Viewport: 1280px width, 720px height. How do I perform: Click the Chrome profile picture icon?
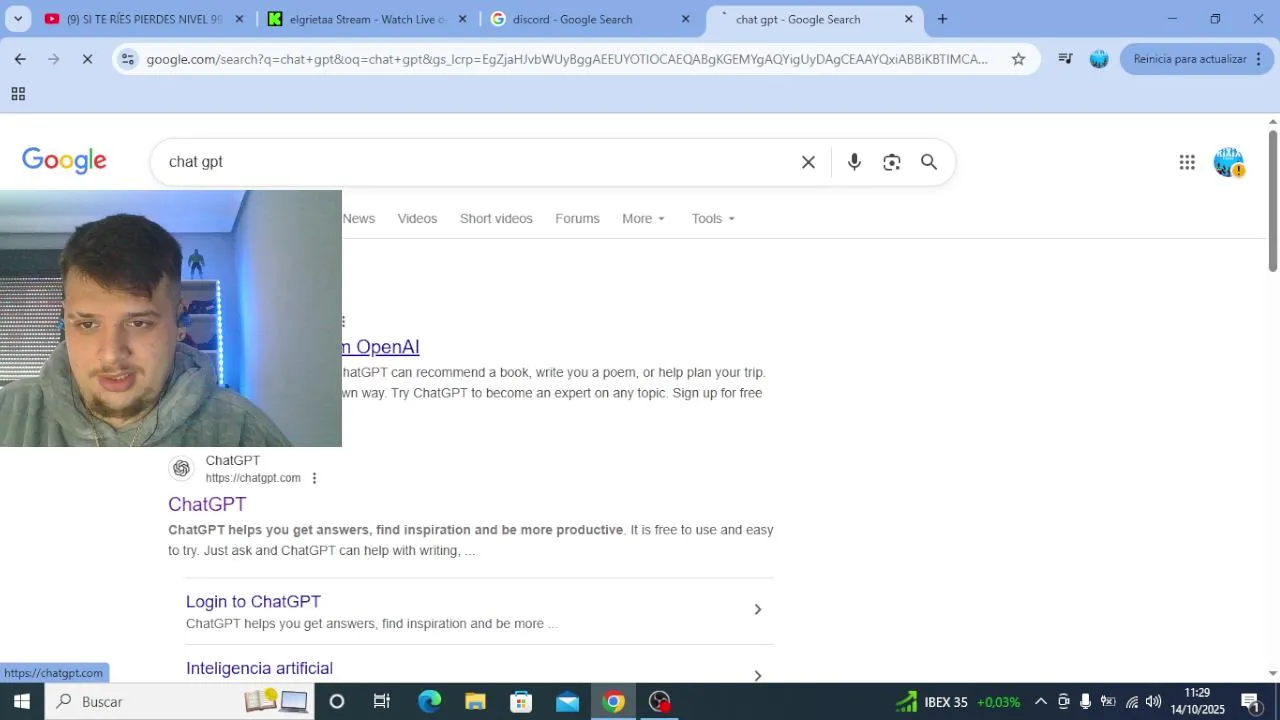(1099, 59)
